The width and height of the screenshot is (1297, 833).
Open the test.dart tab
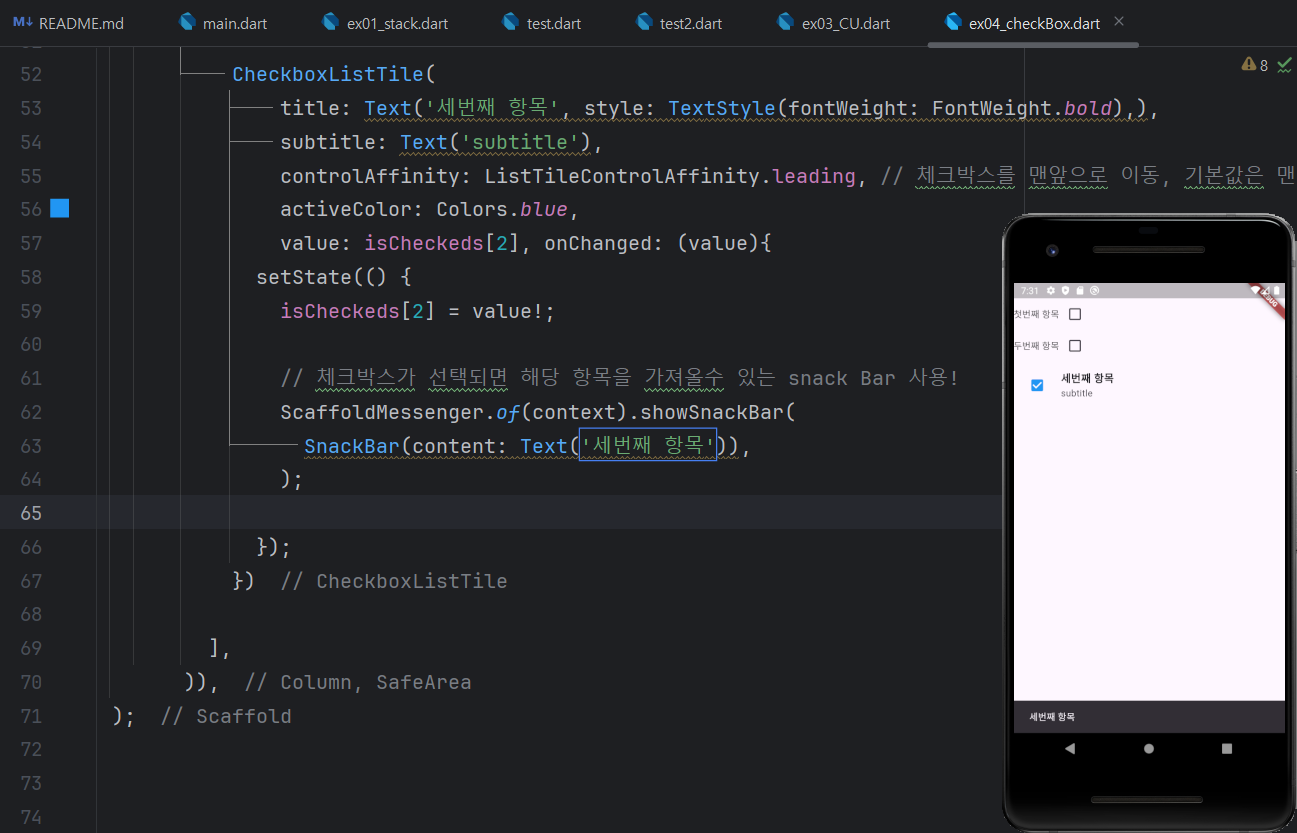[539, 23]
